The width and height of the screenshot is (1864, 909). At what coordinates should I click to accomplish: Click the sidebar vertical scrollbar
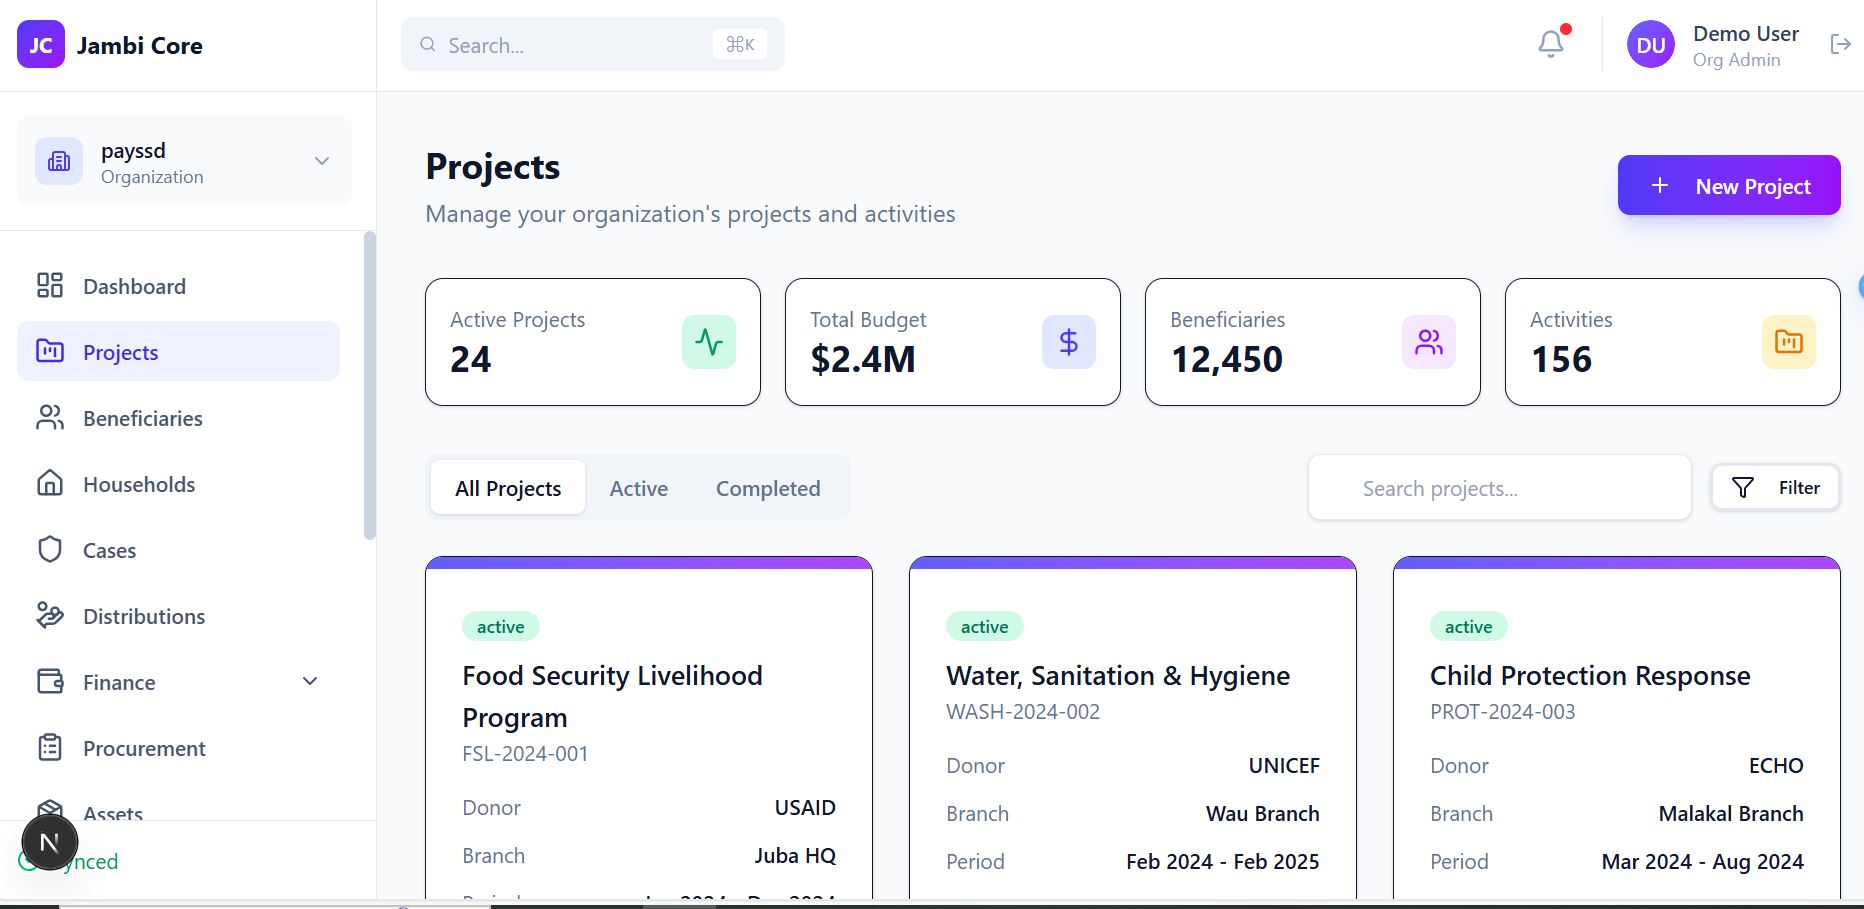point(369,386)
